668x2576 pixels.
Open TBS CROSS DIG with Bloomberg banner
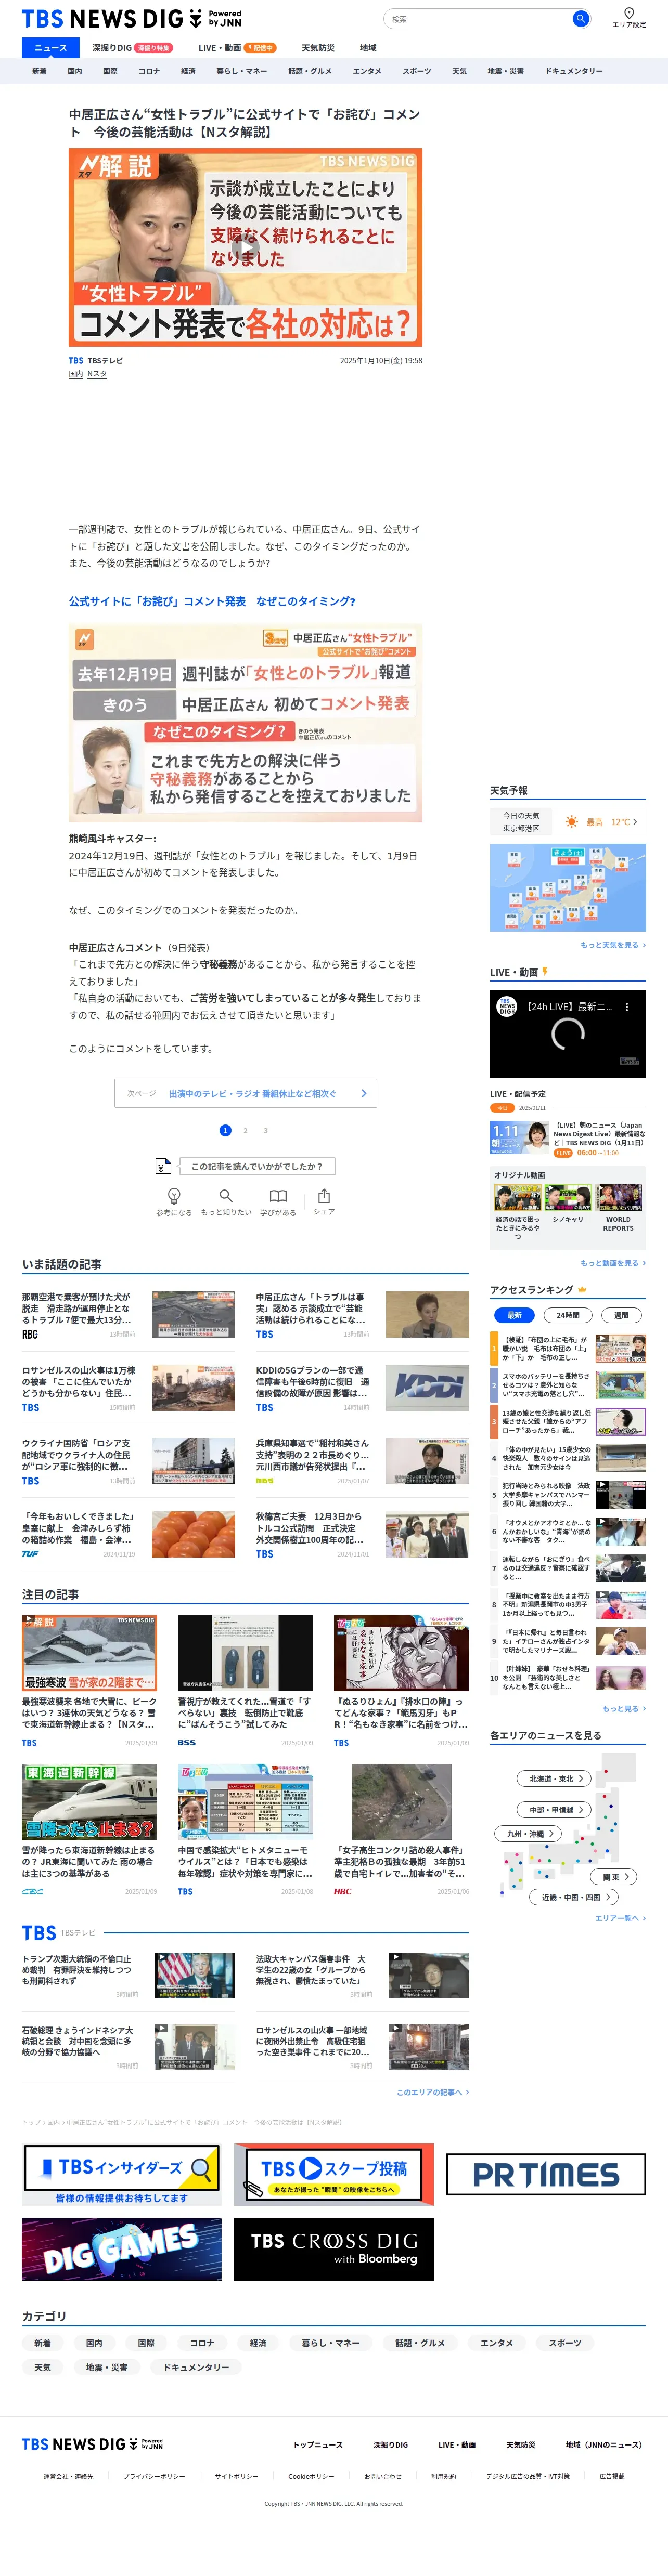tap(334, 2249)
